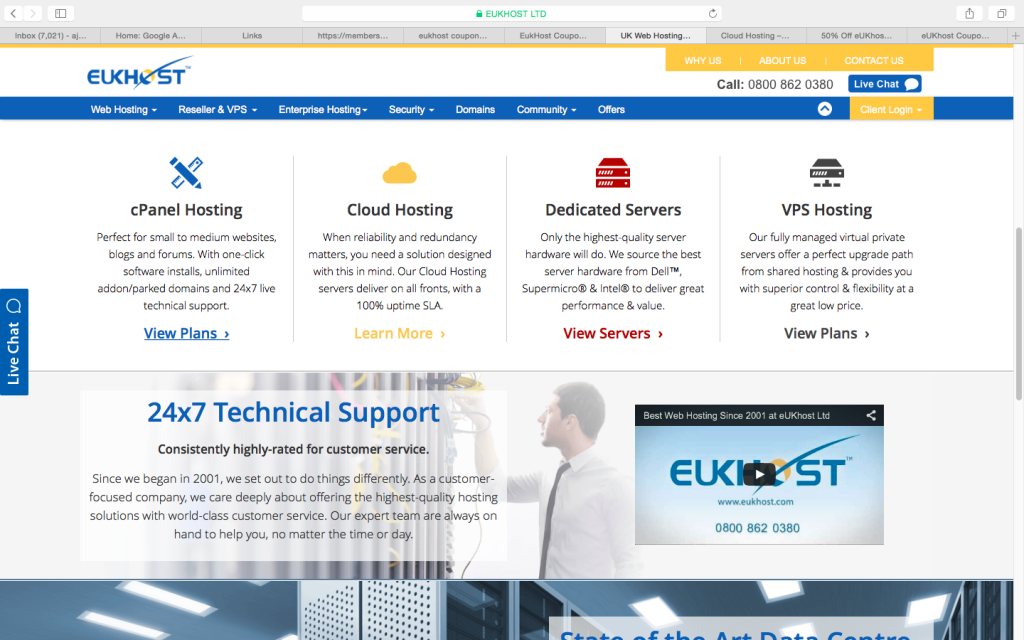
Task: Expand the Web Hosting dropdown menu
Action: tap(123, 109)
